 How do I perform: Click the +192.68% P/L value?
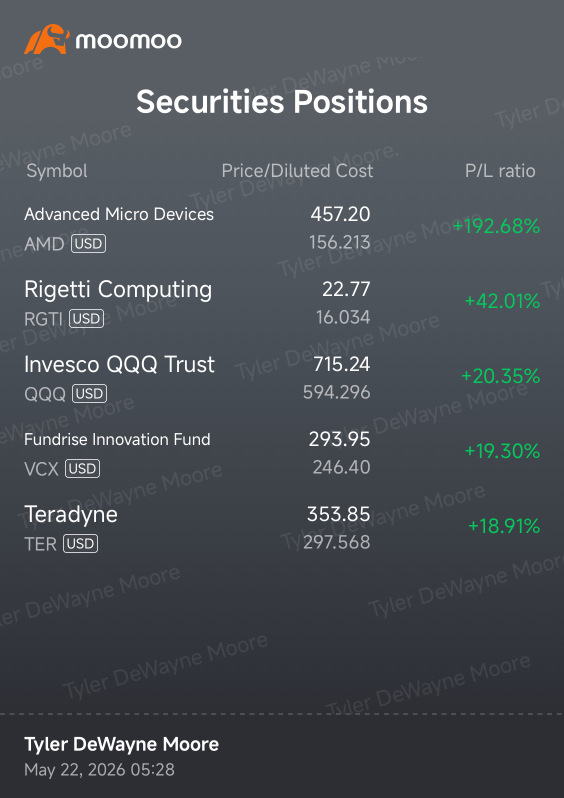coord(496,226)
